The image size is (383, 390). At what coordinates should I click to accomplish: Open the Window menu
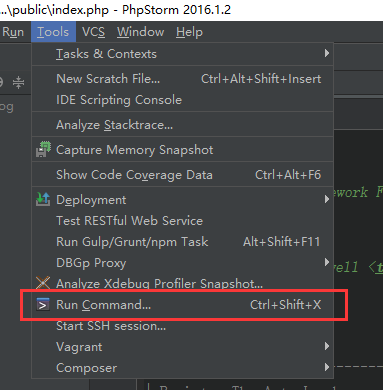(x=140, y=32)
